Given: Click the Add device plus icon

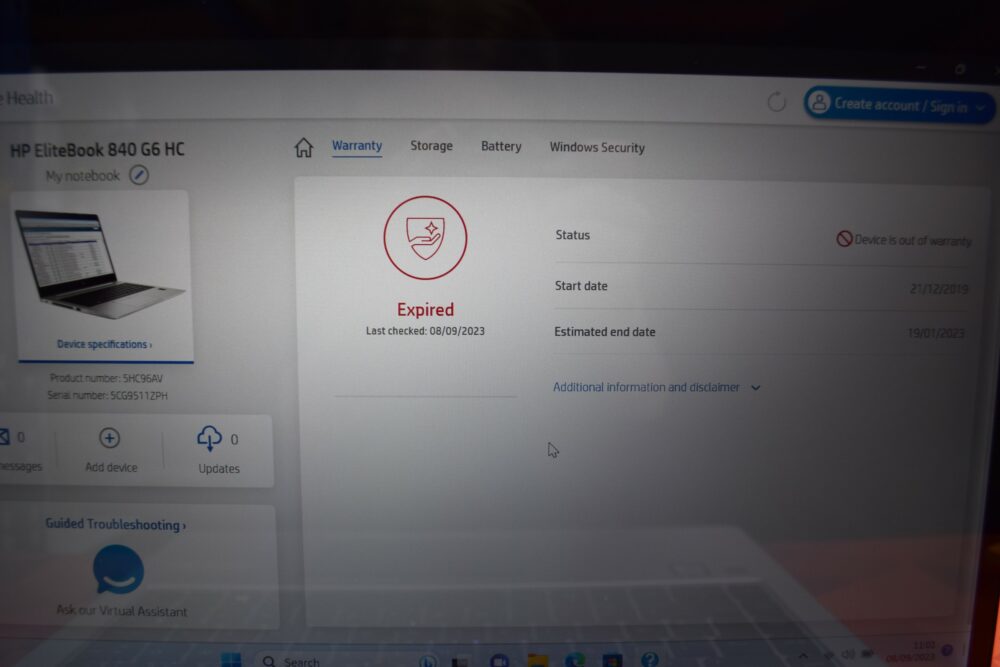Looking at the screenshot, I should tap(110, 438).
